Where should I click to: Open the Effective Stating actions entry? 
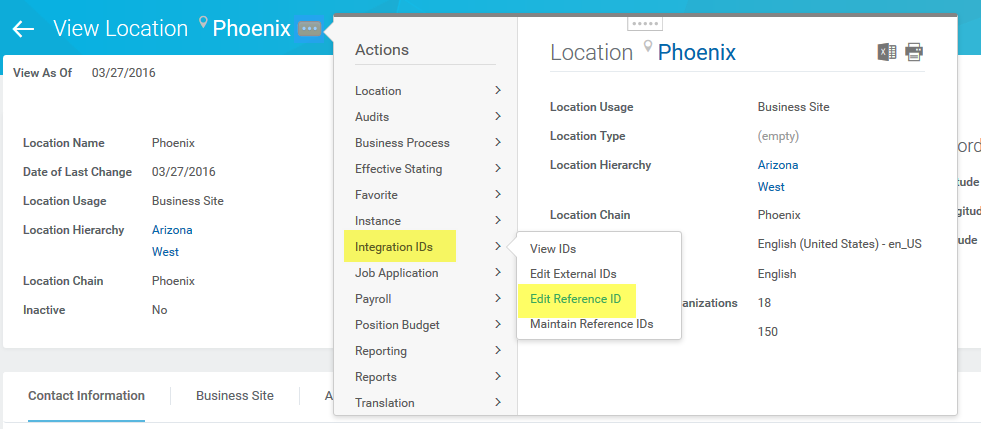[399, 169]
